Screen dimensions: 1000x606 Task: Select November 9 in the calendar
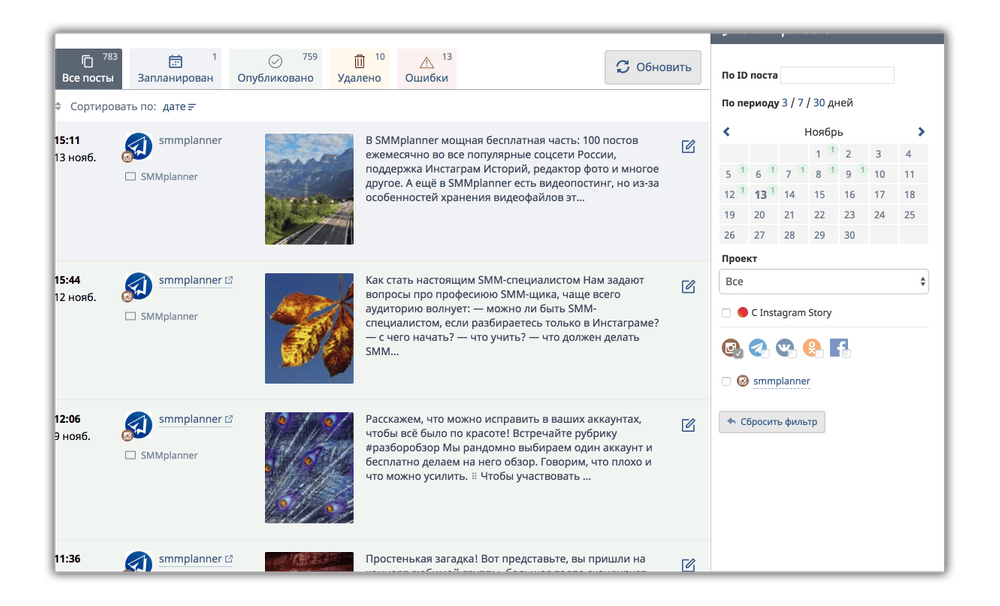click(x=853, y=174)
